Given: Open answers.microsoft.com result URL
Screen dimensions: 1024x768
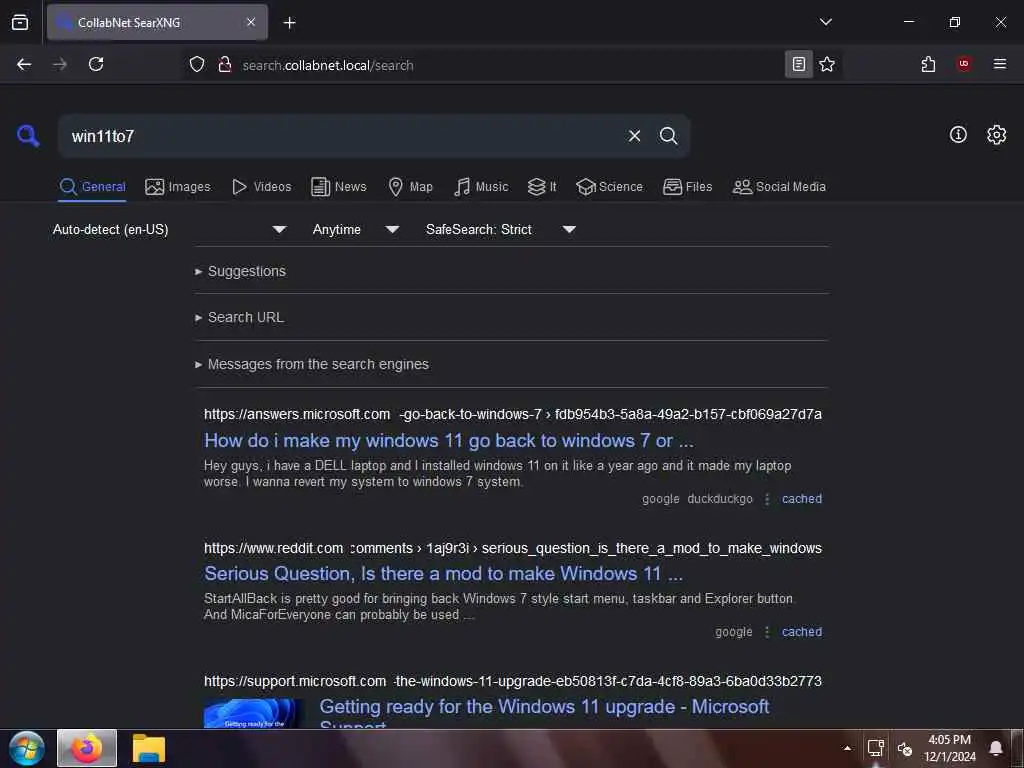Looking at the screenshot, I should pyautogui.click(x=513, y=414).
